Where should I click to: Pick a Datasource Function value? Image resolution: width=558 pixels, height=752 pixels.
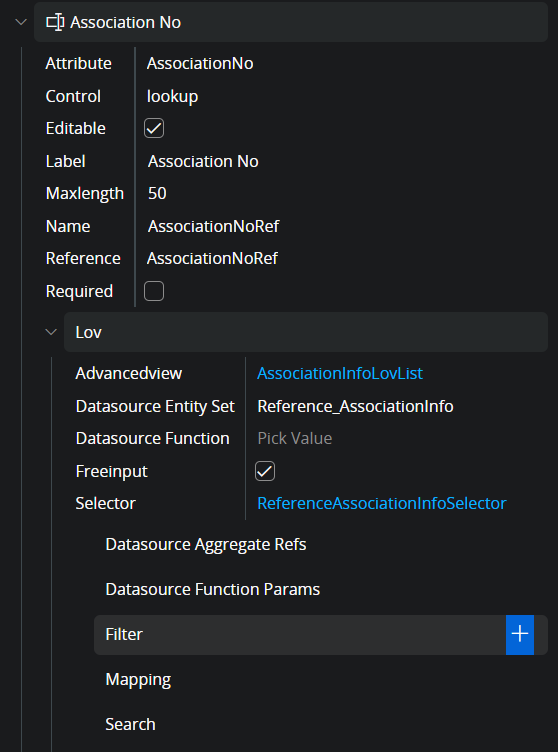pyautogui.click(x=295, y=438)
